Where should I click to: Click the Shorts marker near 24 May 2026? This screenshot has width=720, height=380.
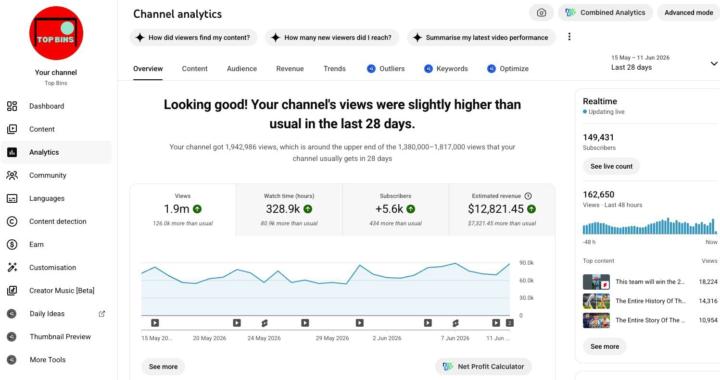[x=264, y=323]
